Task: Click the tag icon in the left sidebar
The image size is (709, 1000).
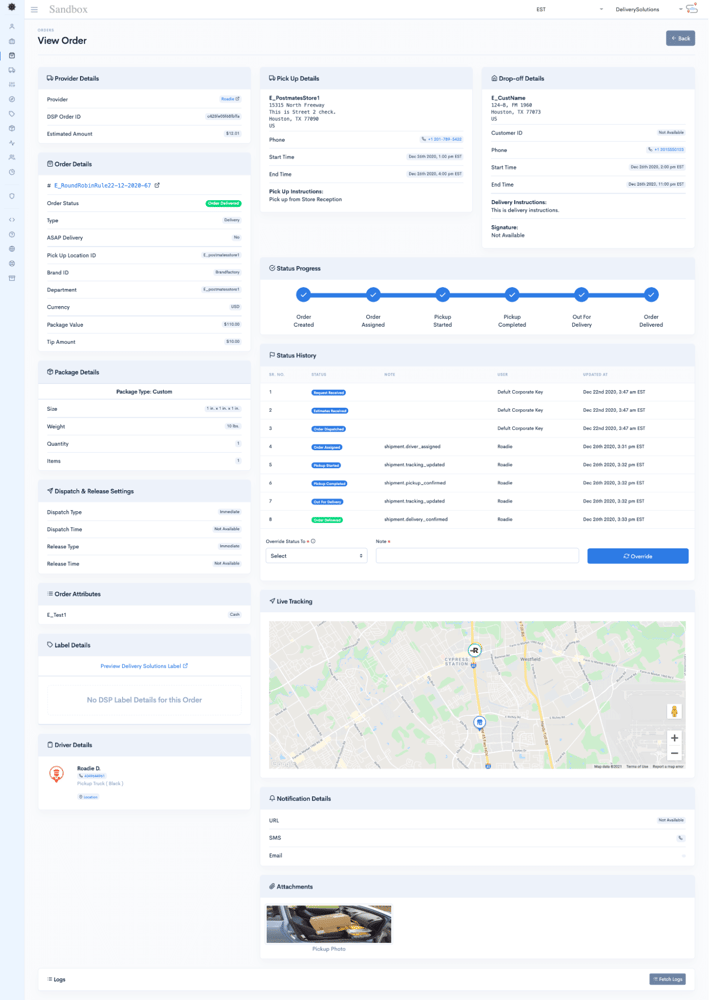Action: click(x=12, y=114)
